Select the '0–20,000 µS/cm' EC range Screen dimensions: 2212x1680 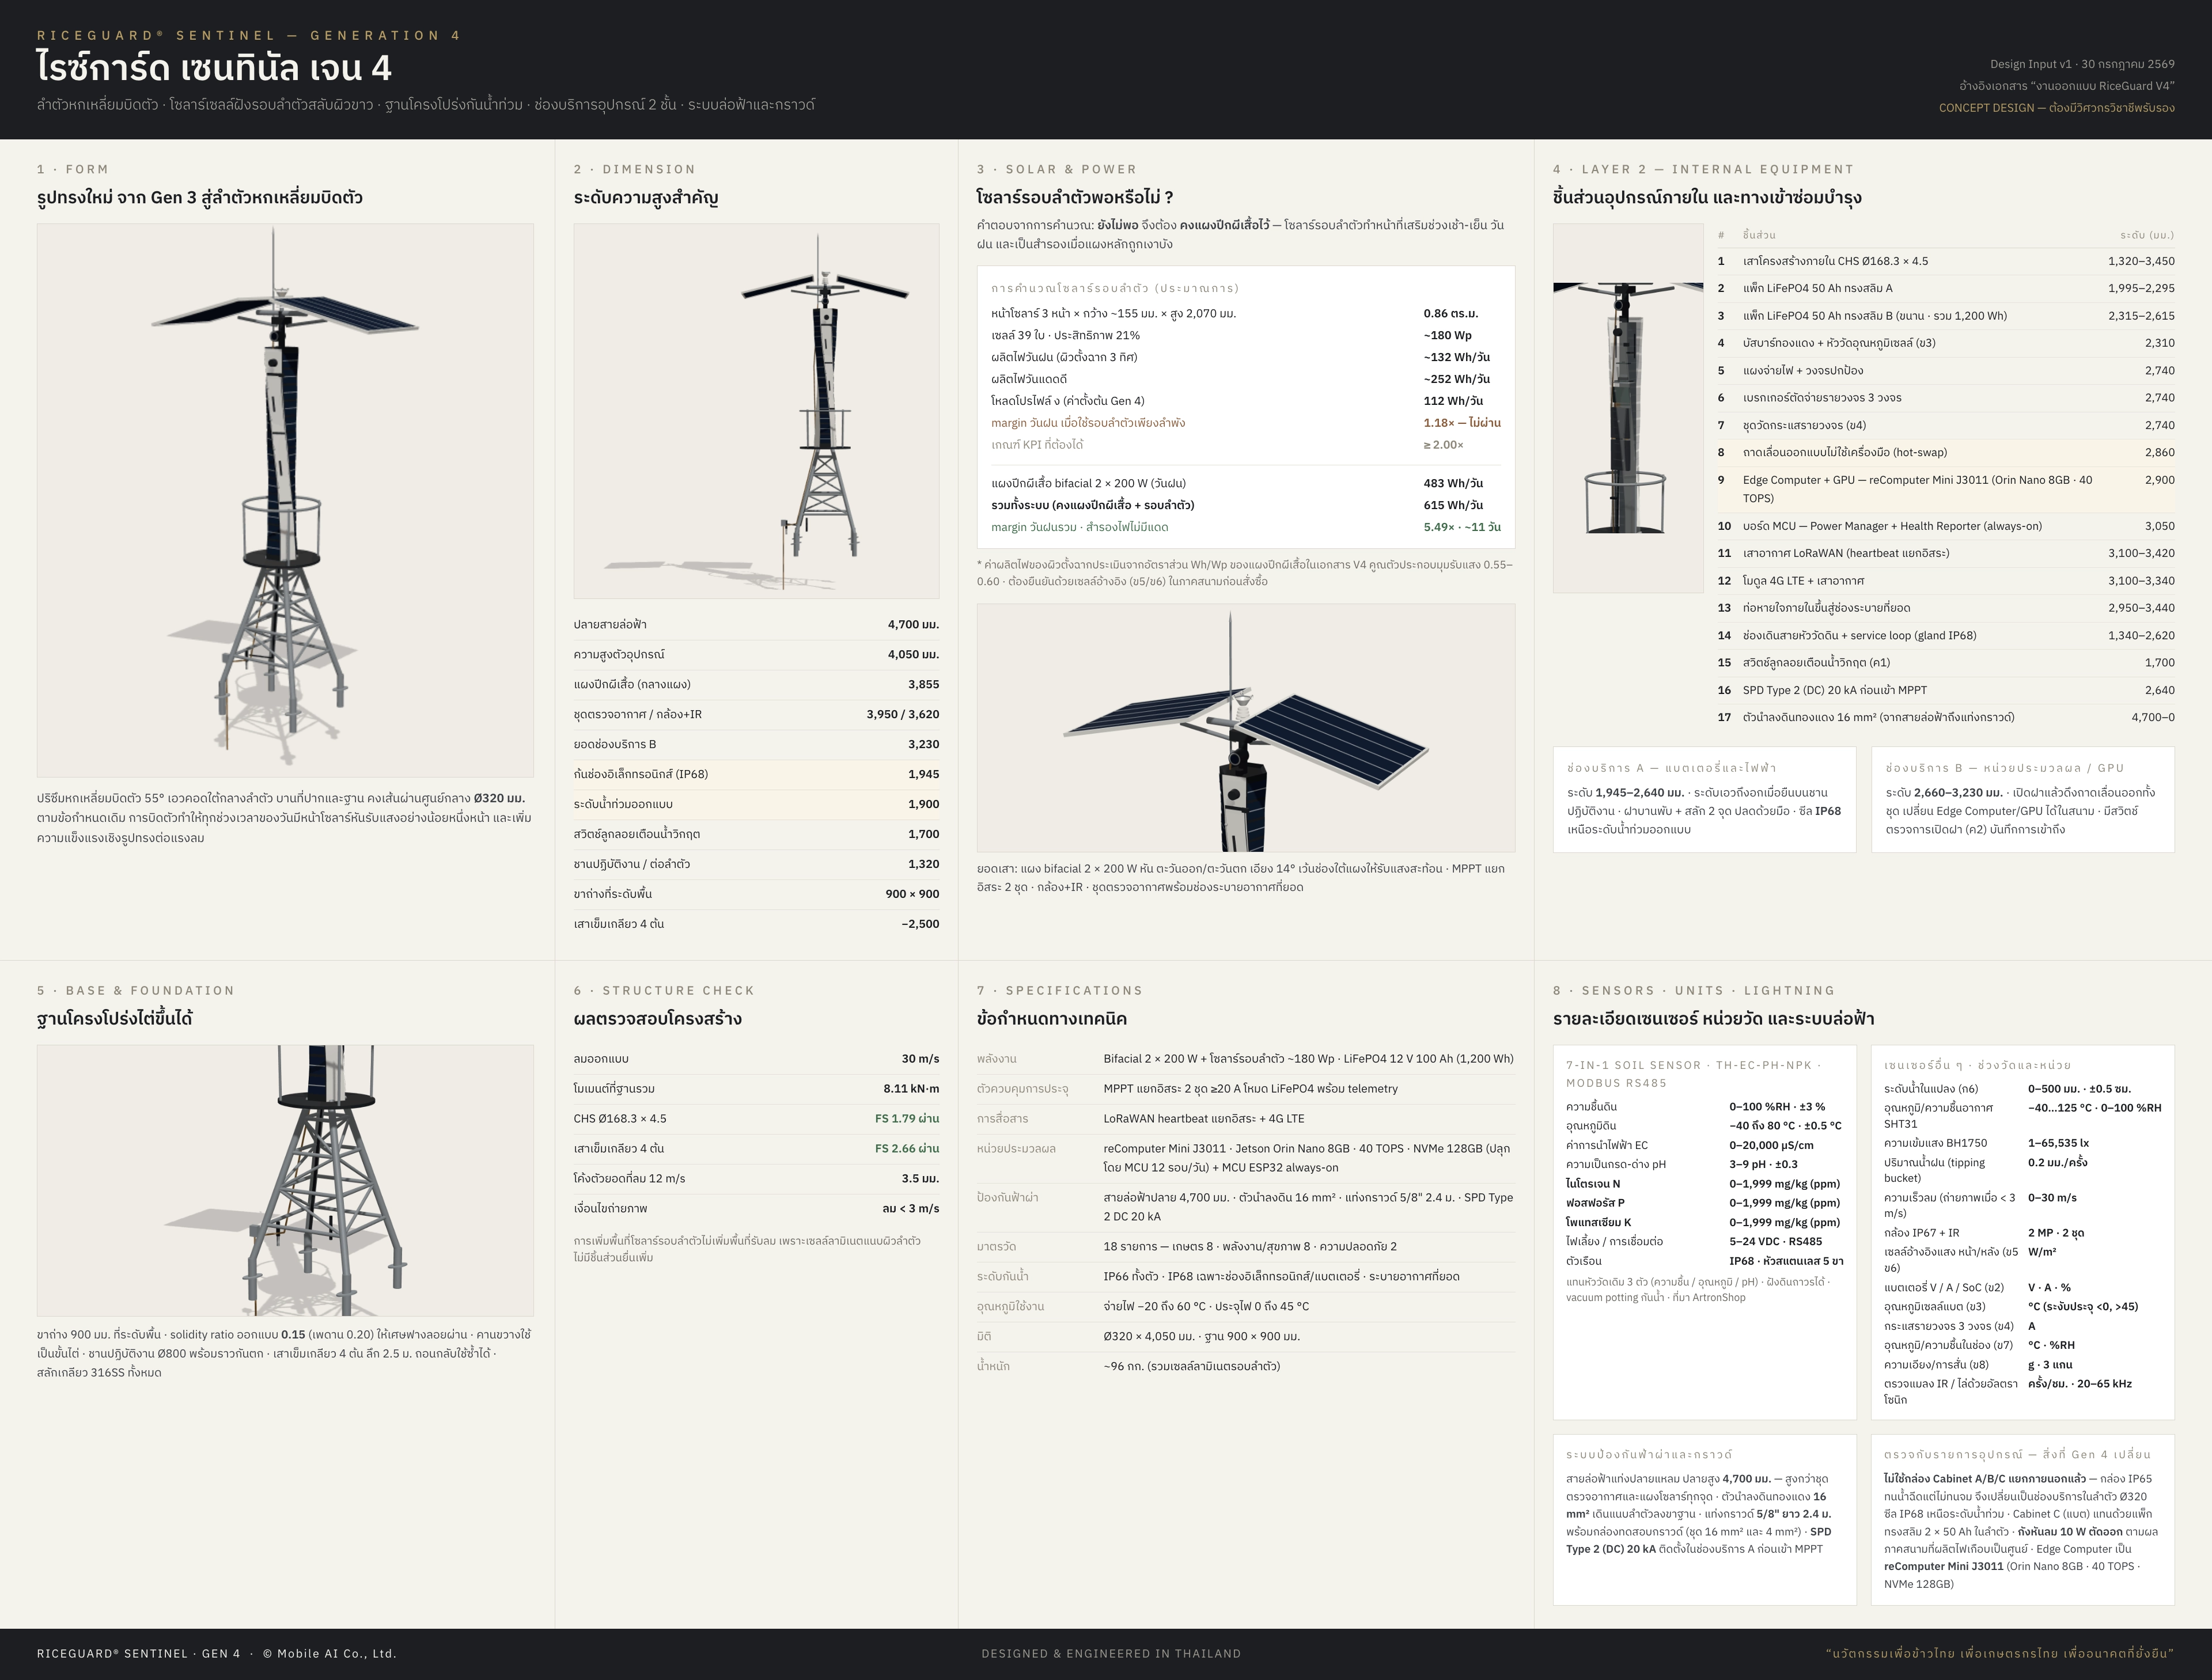(x=1771, y=1145)
